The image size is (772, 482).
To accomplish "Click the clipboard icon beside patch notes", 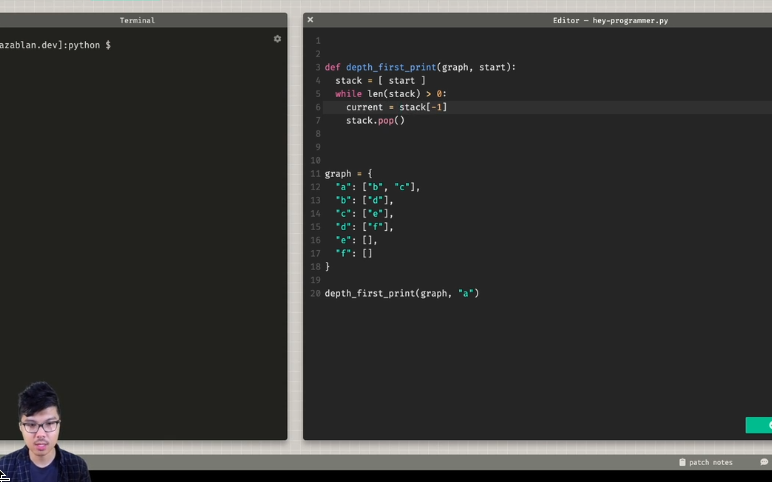I will [682, 462].
